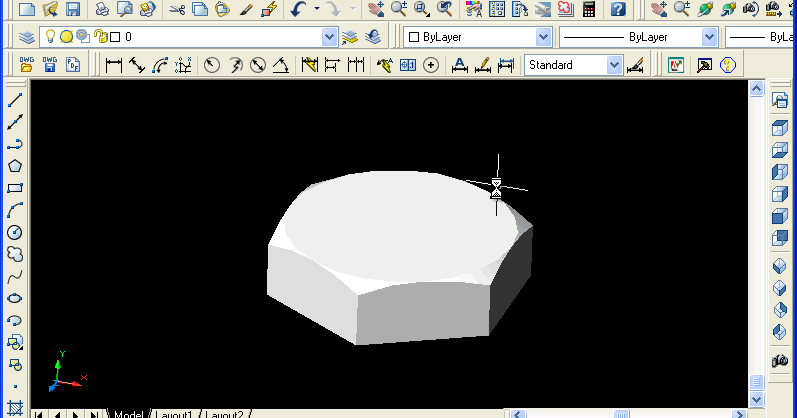Screen dimensions: 797x418
Task: Open the undo history dropdown arrow
Action: 317,9
